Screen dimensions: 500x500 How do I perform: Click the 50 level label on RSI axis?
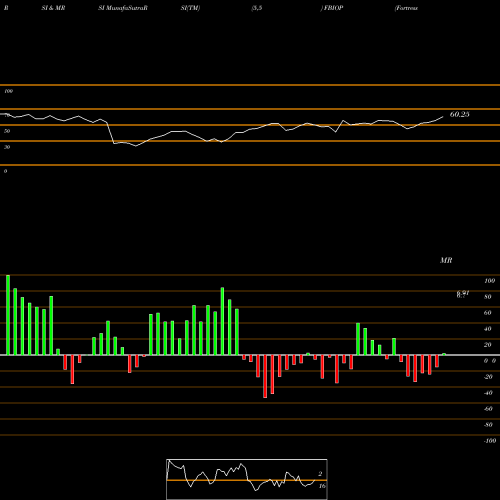[7, 131]
